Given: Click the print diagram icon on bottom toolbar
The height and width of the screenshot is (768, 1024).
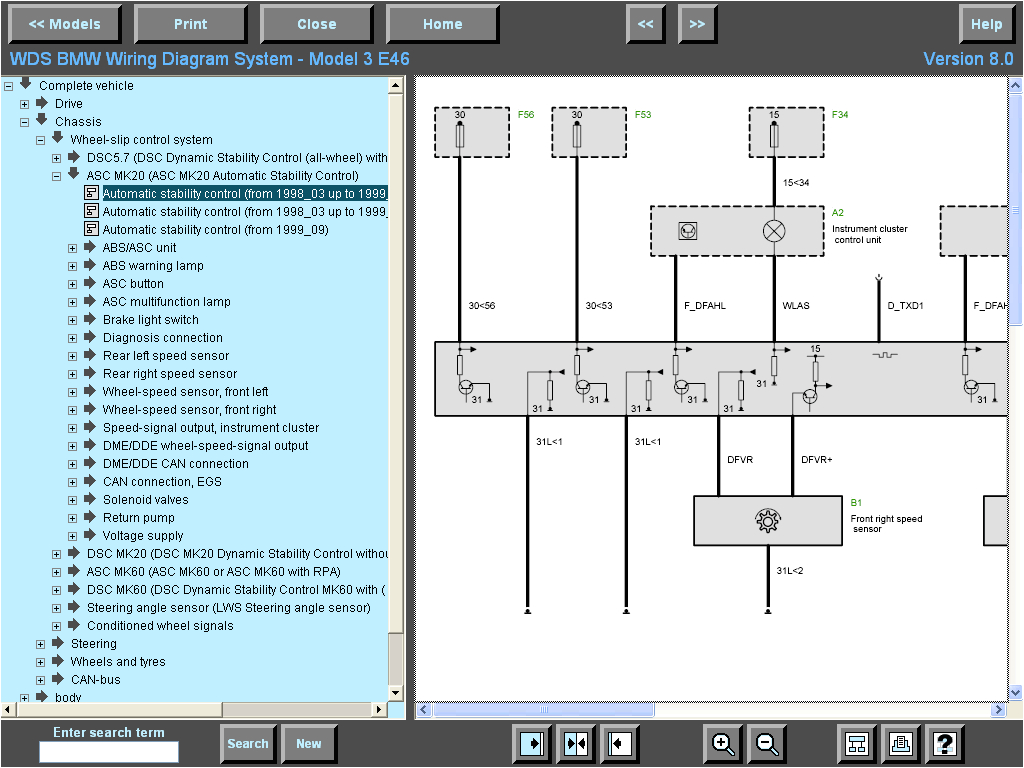Looking at the screenshot, I should [x=898, y=744].
